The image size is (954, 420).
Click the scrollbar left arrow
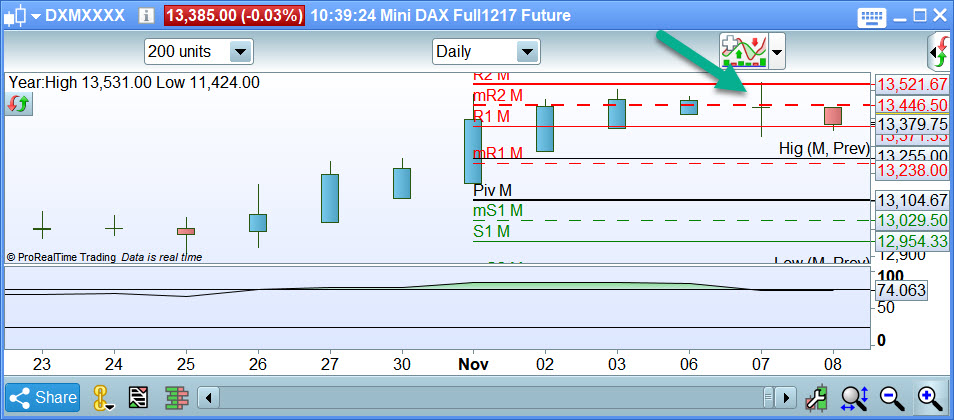pos(209,399)
